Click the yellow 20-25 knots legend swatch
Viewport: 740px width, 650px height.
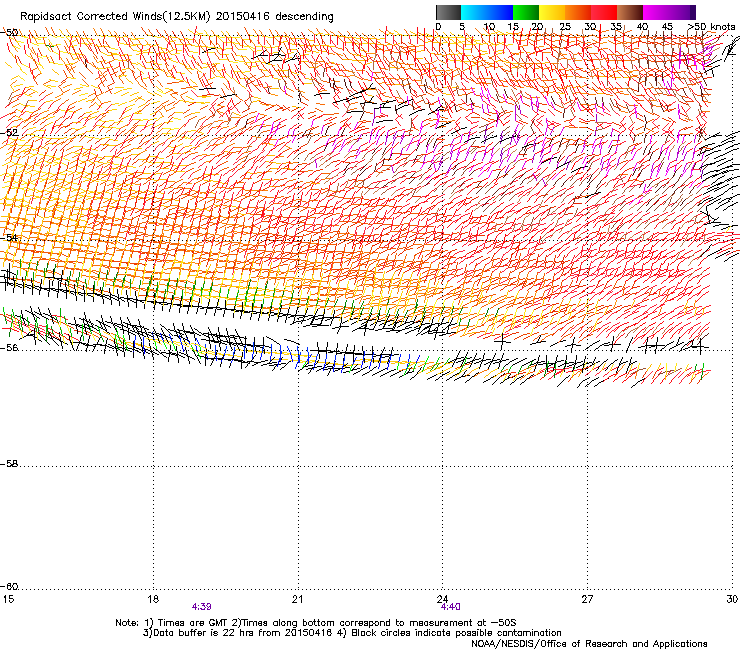click(552, 12)
